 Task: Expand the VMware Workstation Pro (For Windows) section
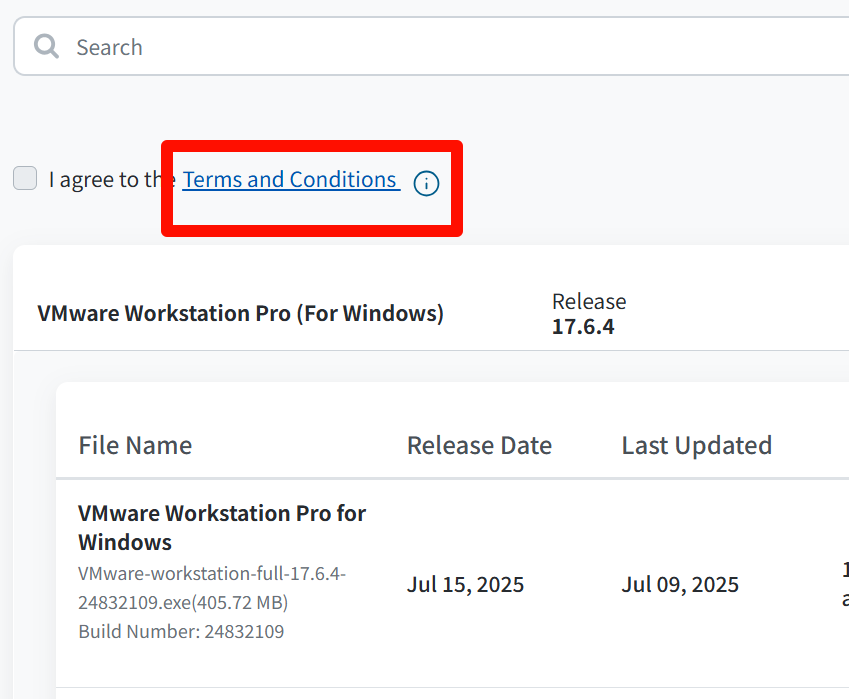(240, 313)
